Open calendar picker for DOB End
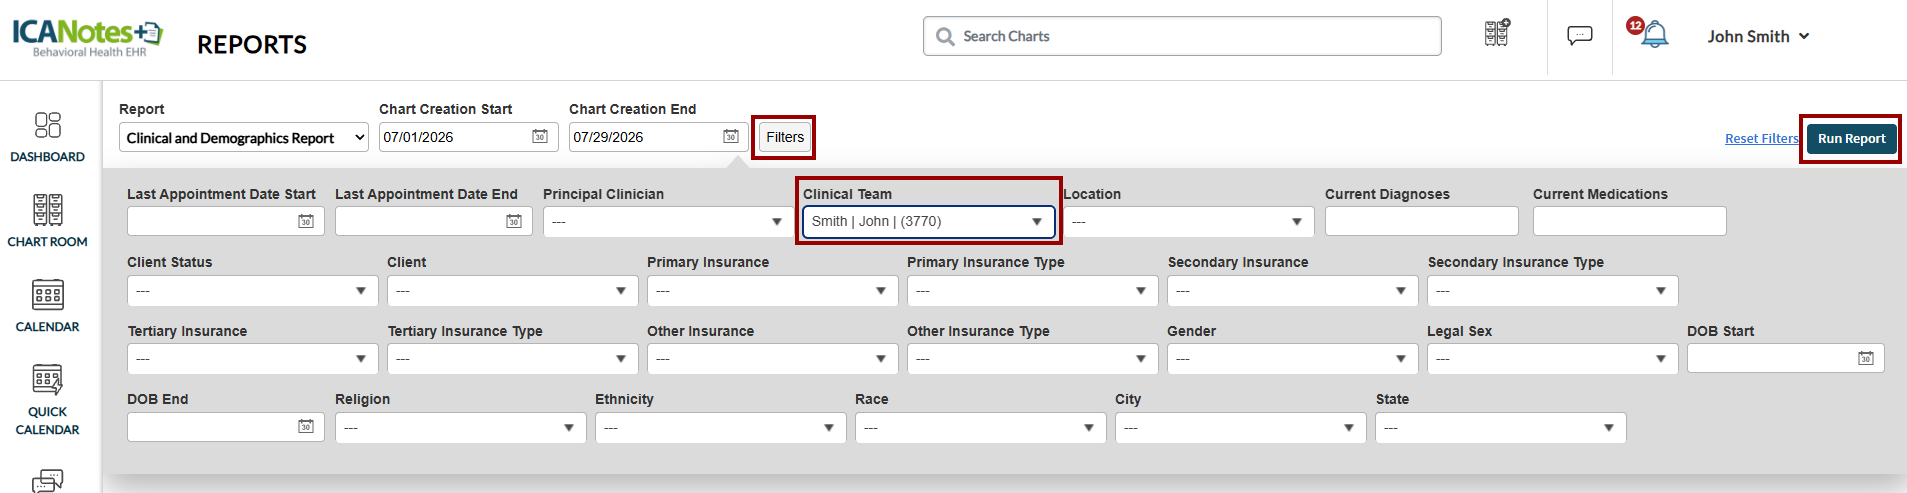 tap(306, 427)
